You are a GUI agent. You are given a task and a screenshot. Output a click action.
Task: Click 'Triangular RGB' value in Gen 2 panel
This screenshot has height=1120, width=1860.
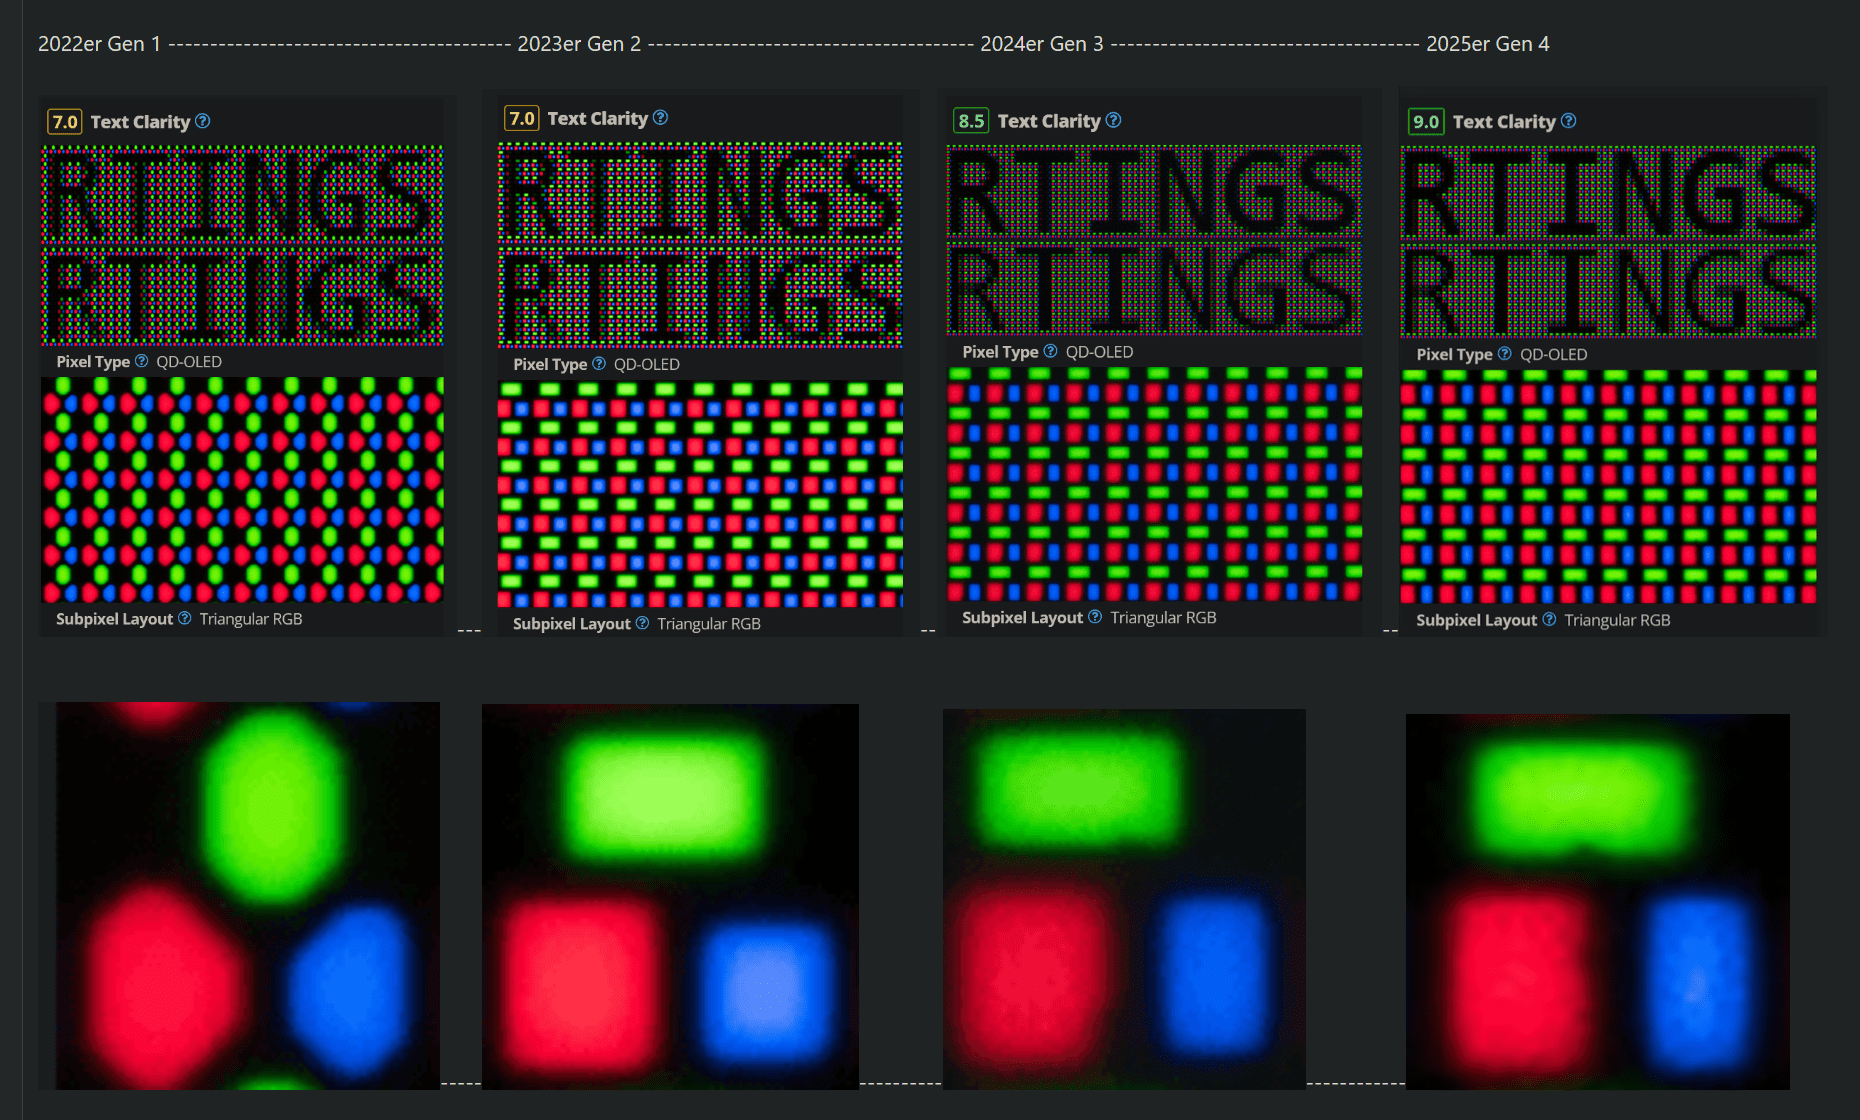point(709,624)
